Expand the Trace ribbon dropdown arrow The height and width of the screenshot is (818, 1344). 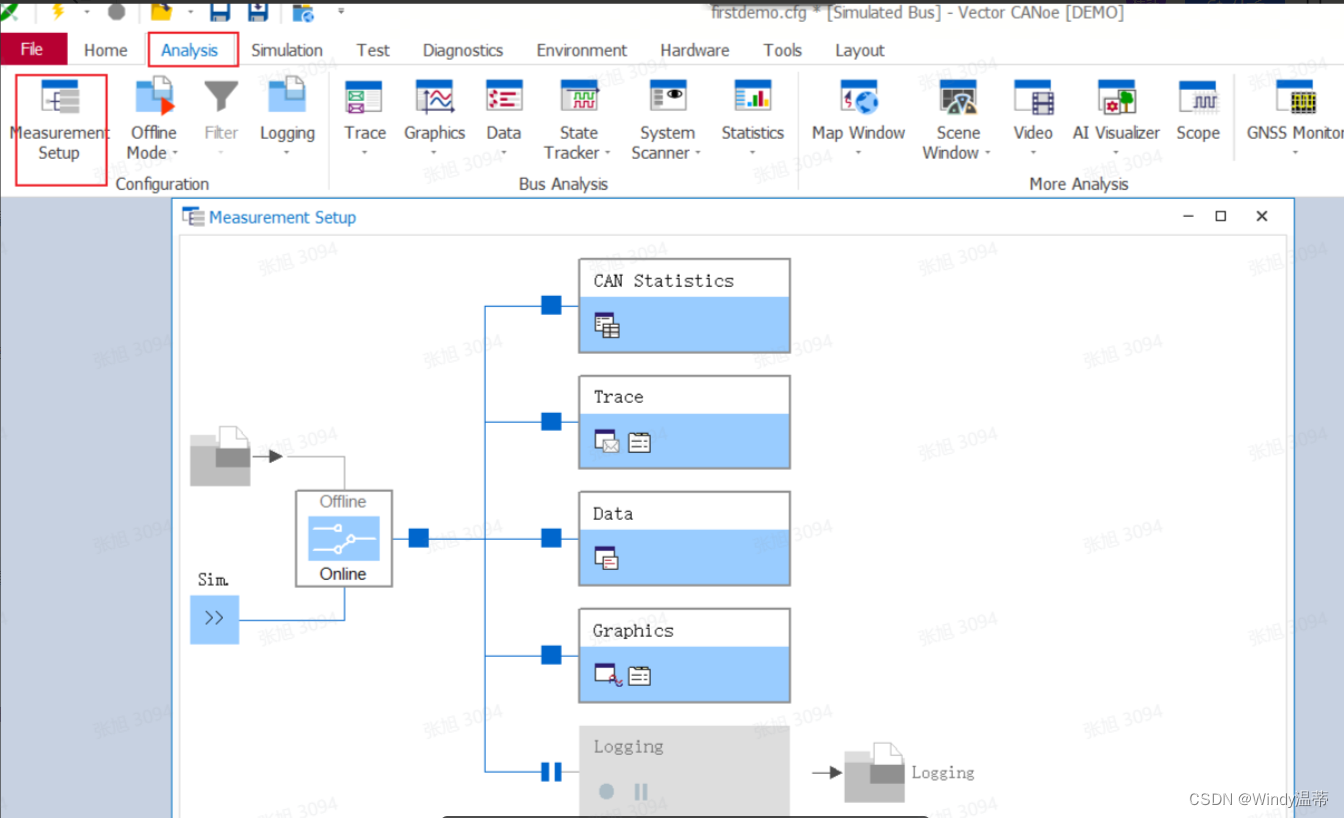click(x=364, y=153)
